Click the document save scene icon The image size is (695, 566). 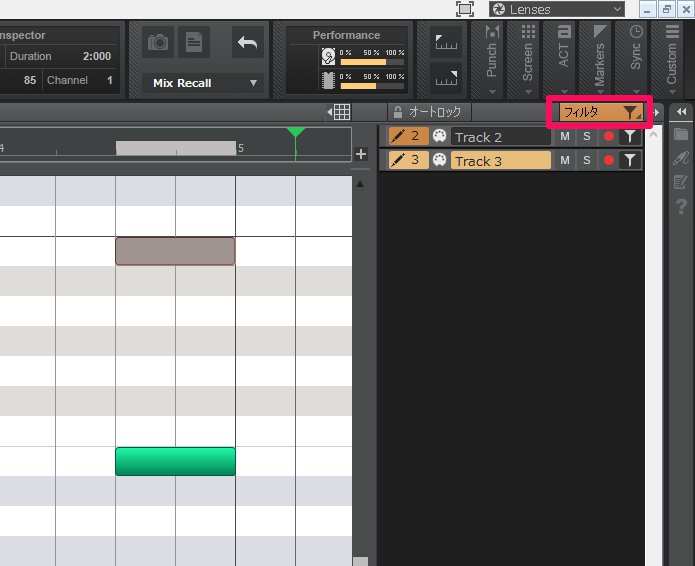(x=194, y=42)
